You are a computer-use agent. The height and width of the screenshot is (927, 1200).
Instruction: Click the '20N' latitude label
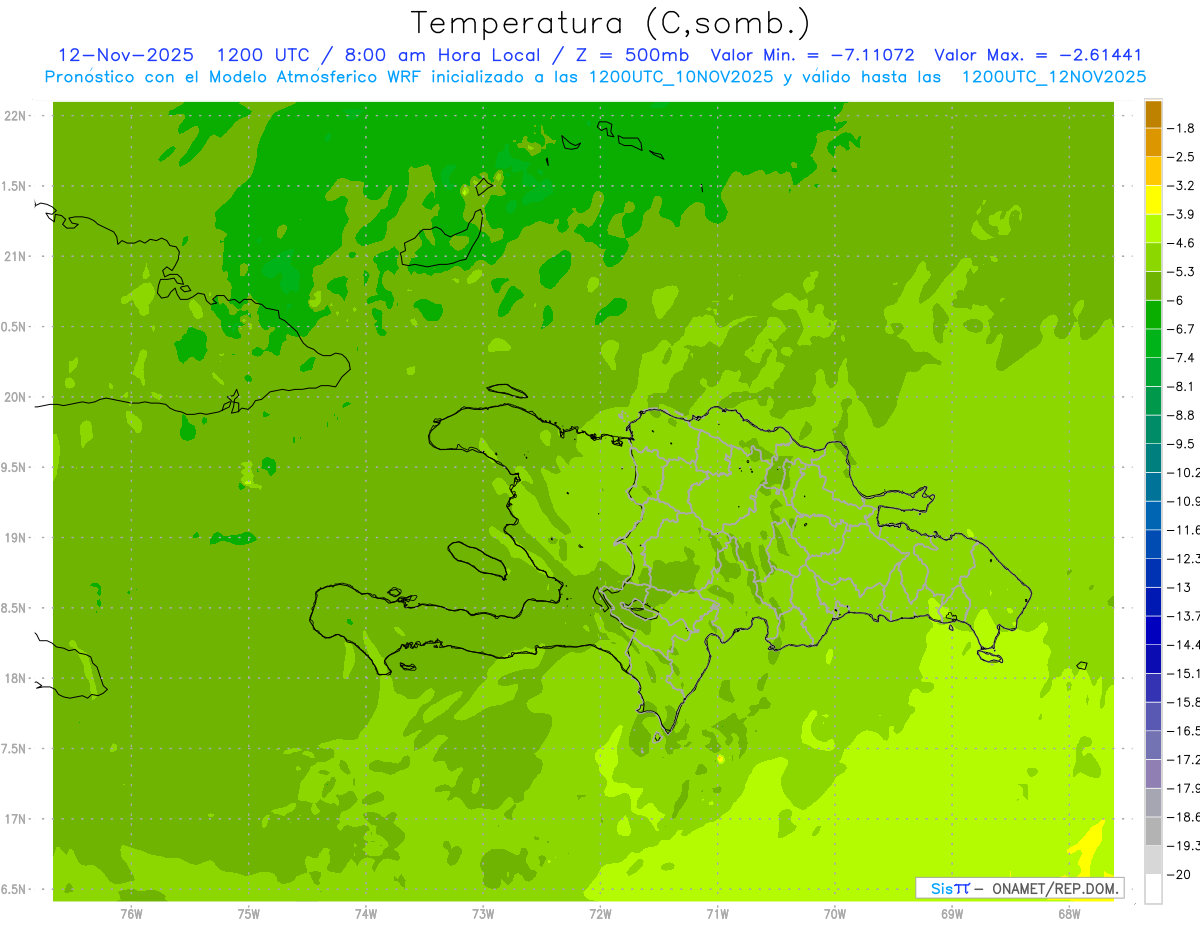pos(15,397)
